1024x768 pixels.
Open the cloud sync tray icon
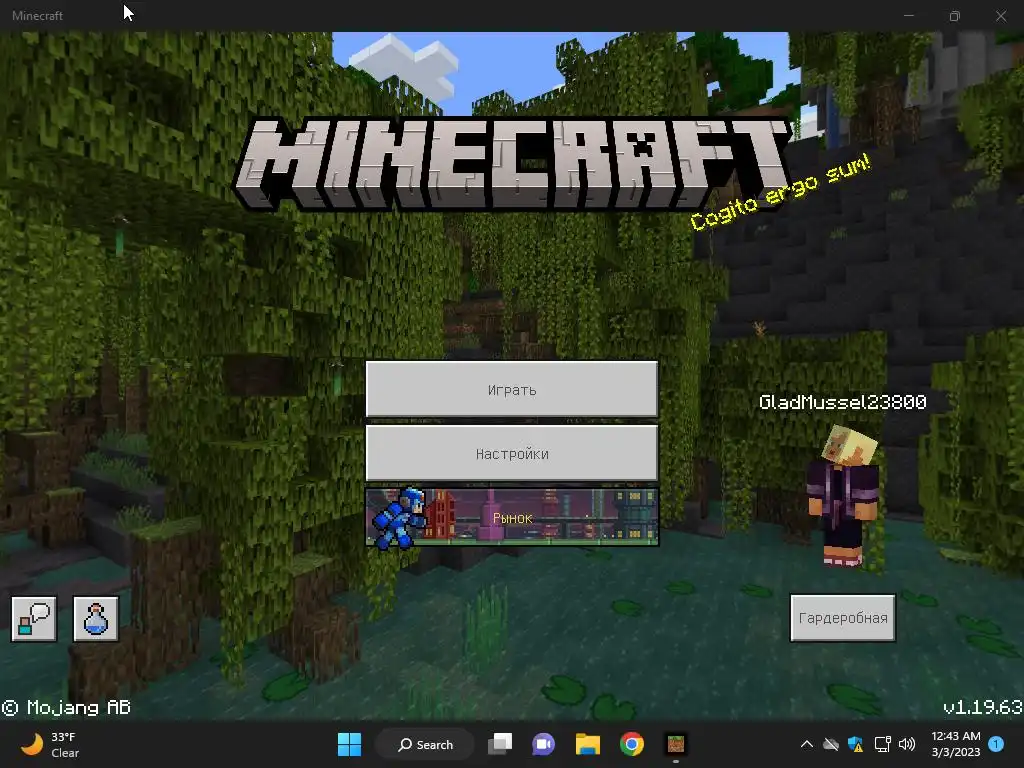tap(831, 744)
